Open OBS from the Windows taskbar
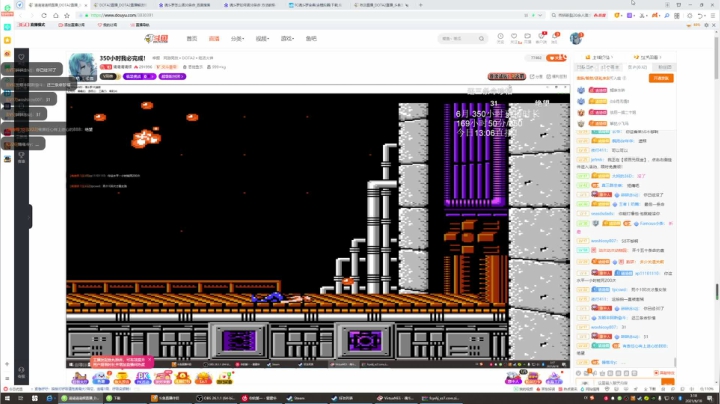The width and height of the screenshot is (720, 404). point(216,398)
